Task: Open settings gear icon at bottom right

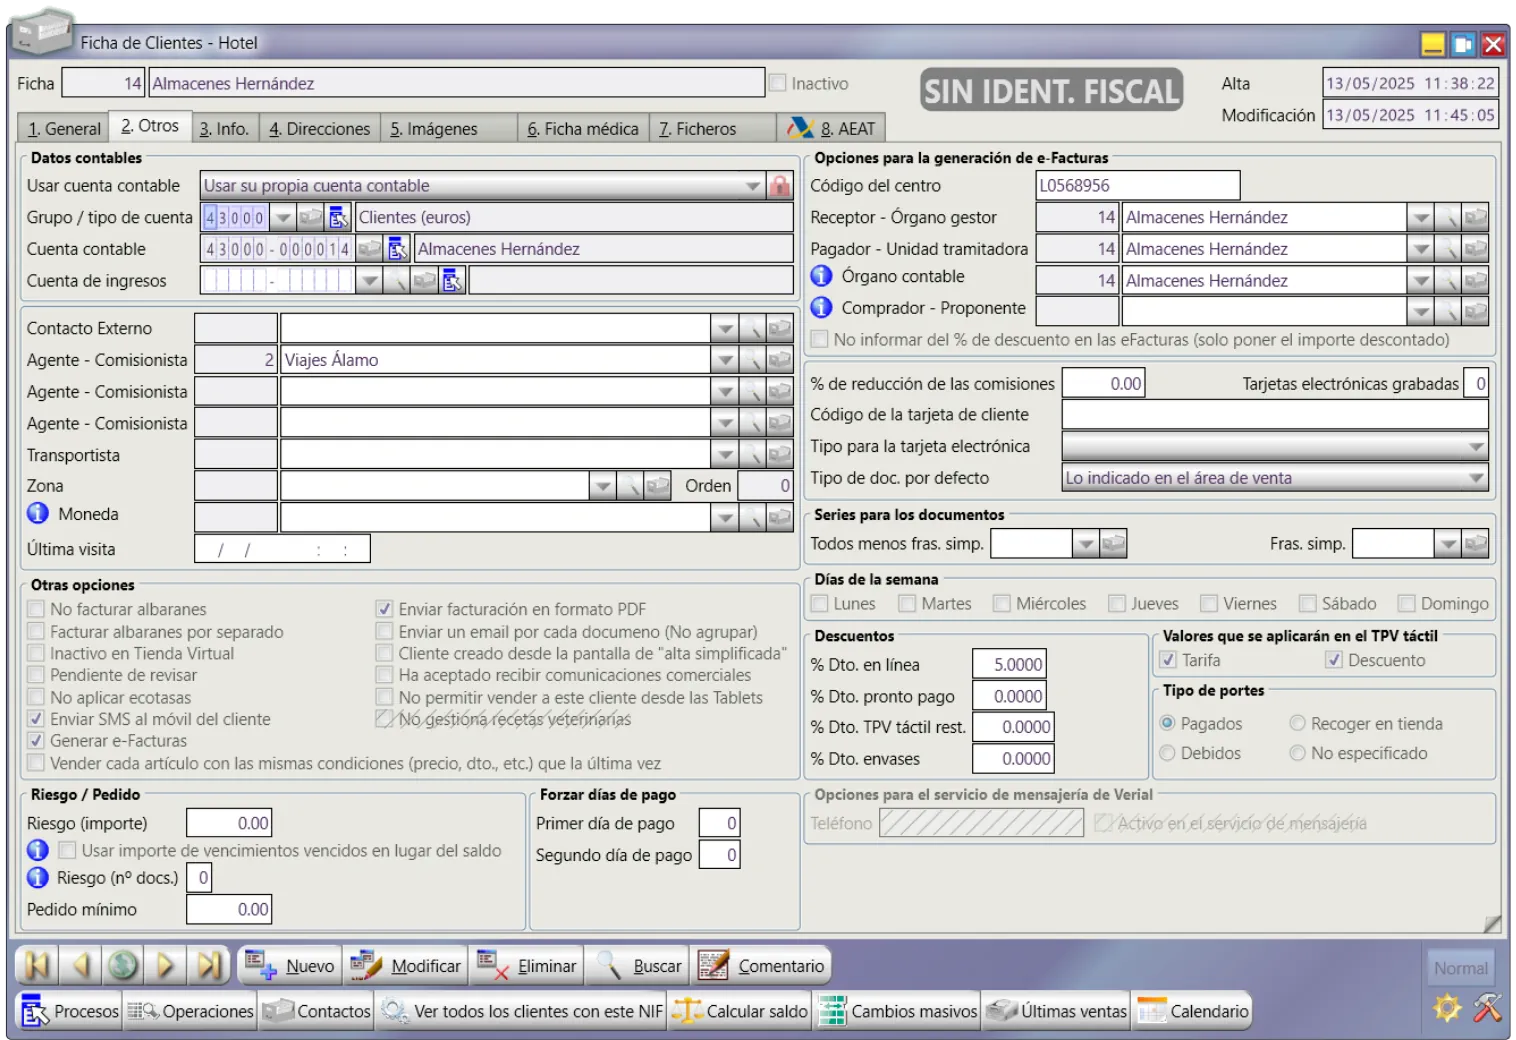Action: [1447, 1008]
